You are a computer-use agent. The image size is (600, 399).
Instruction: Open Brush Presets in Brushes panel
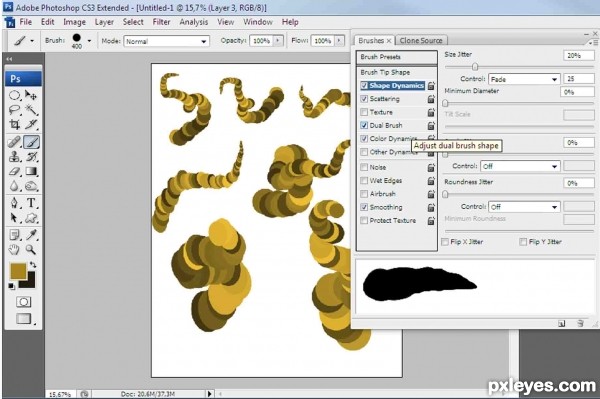[396, 57]
